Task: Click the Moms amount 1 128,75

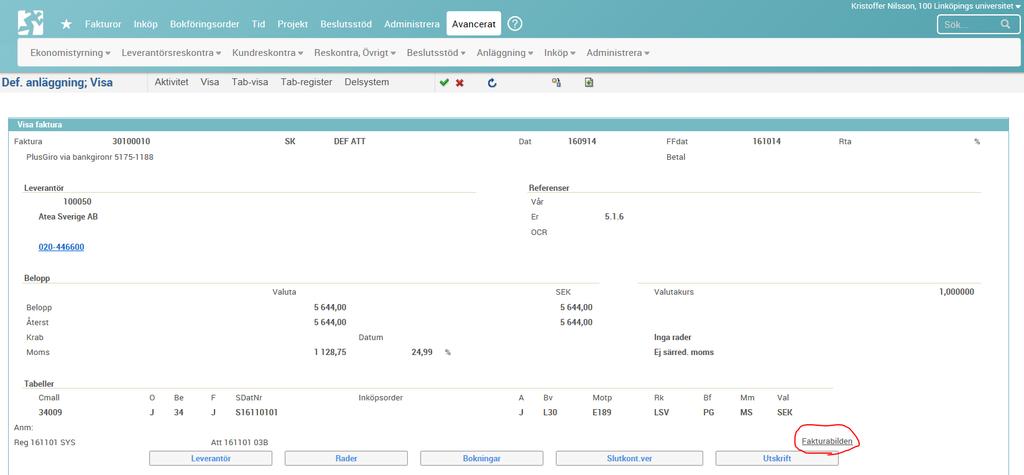Action: (330, 352)
